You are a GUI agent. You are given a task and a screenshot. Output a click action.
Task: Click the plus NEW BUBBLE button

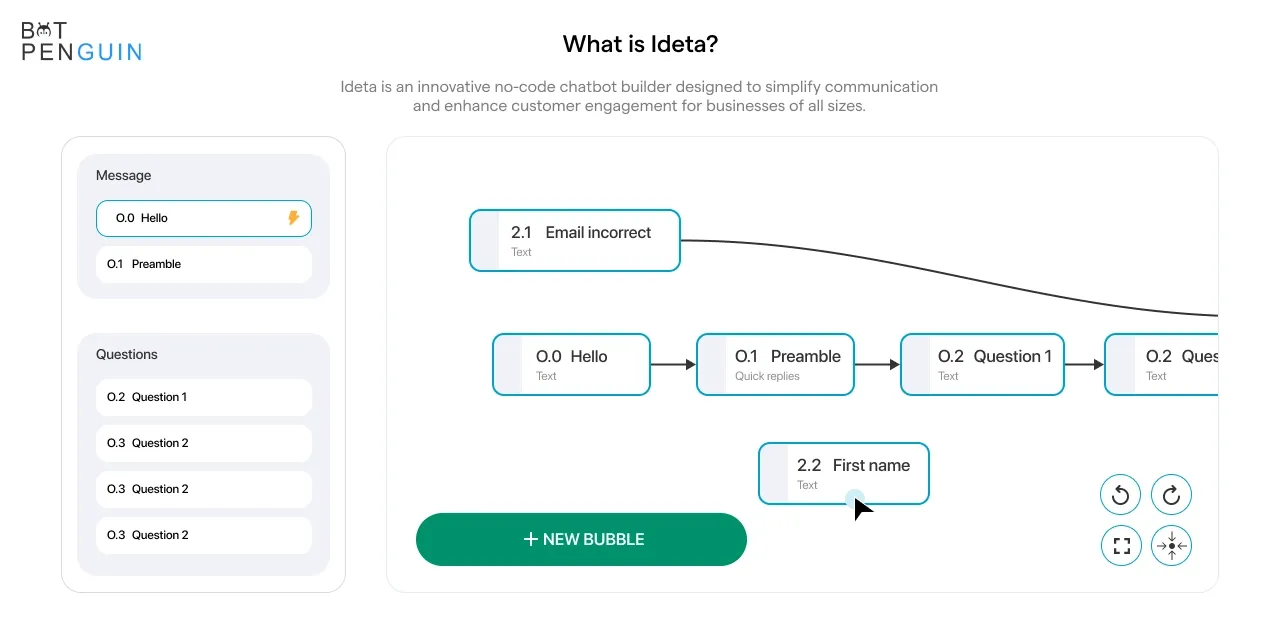coord(581,539)
